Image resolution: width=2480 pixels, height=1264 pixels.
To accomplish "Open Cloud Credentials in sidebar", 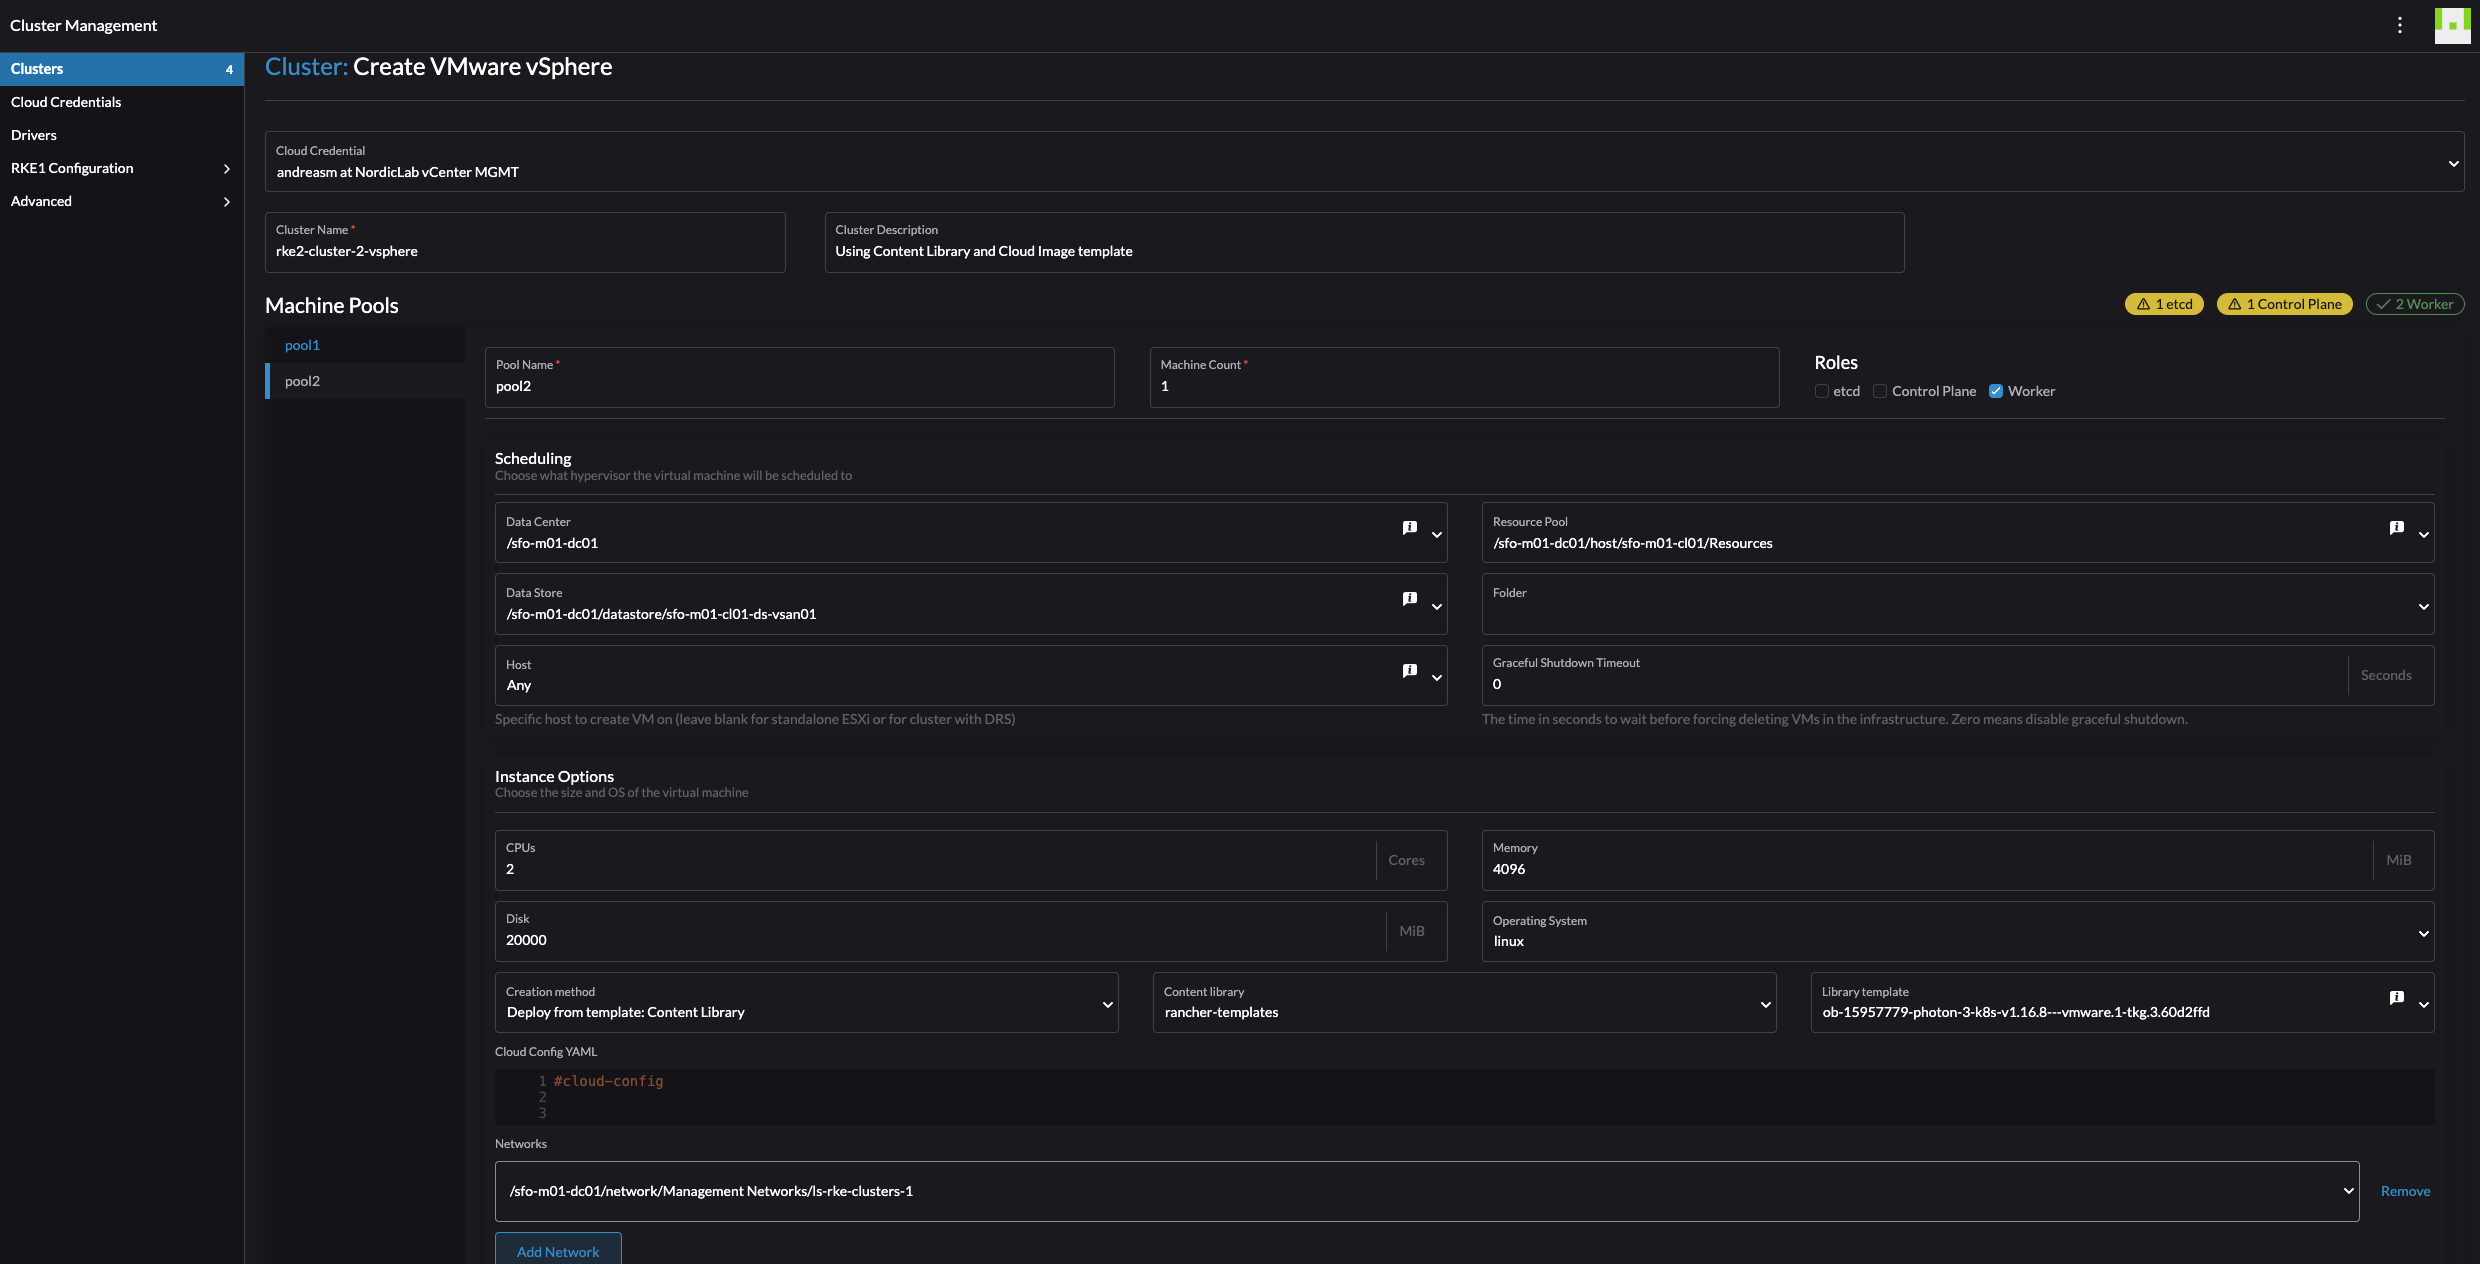I will click(122, 102).
